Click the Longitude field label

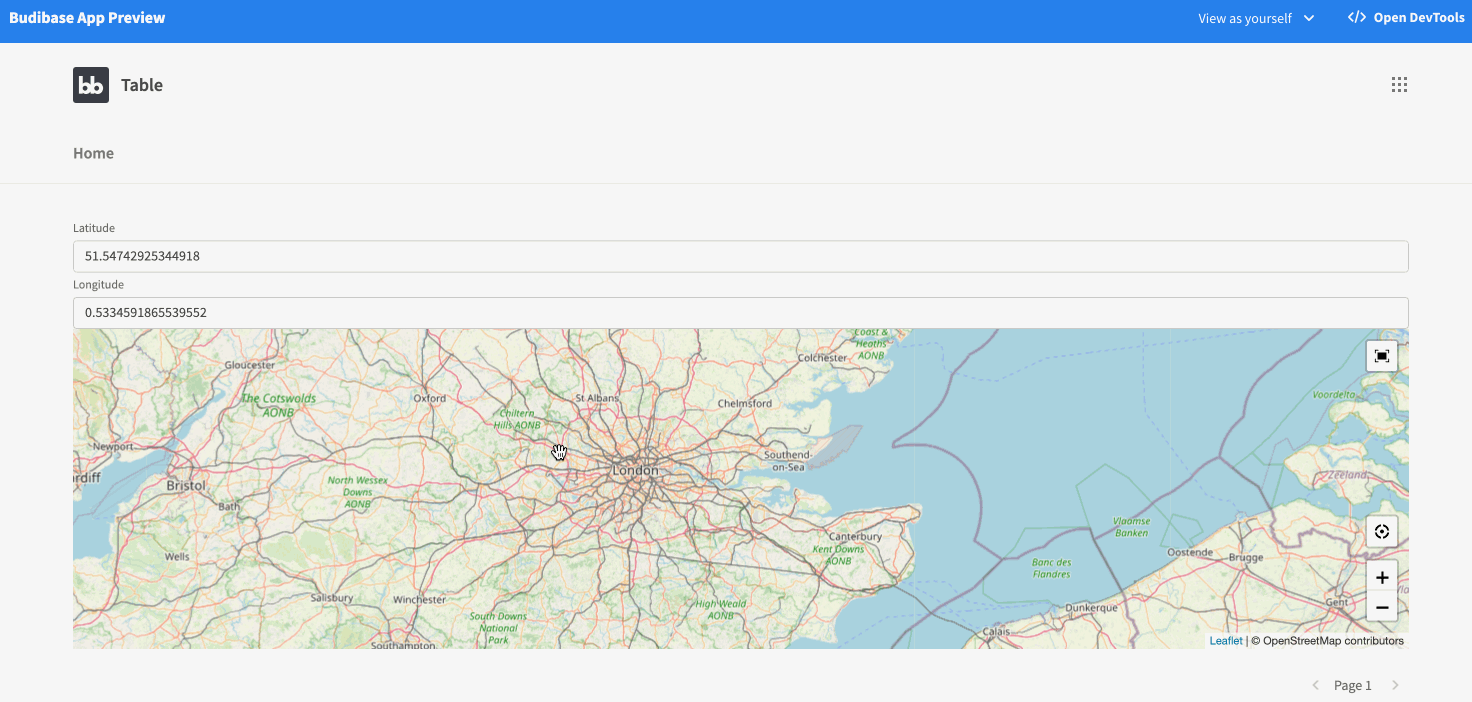click(x=98, y=285)
